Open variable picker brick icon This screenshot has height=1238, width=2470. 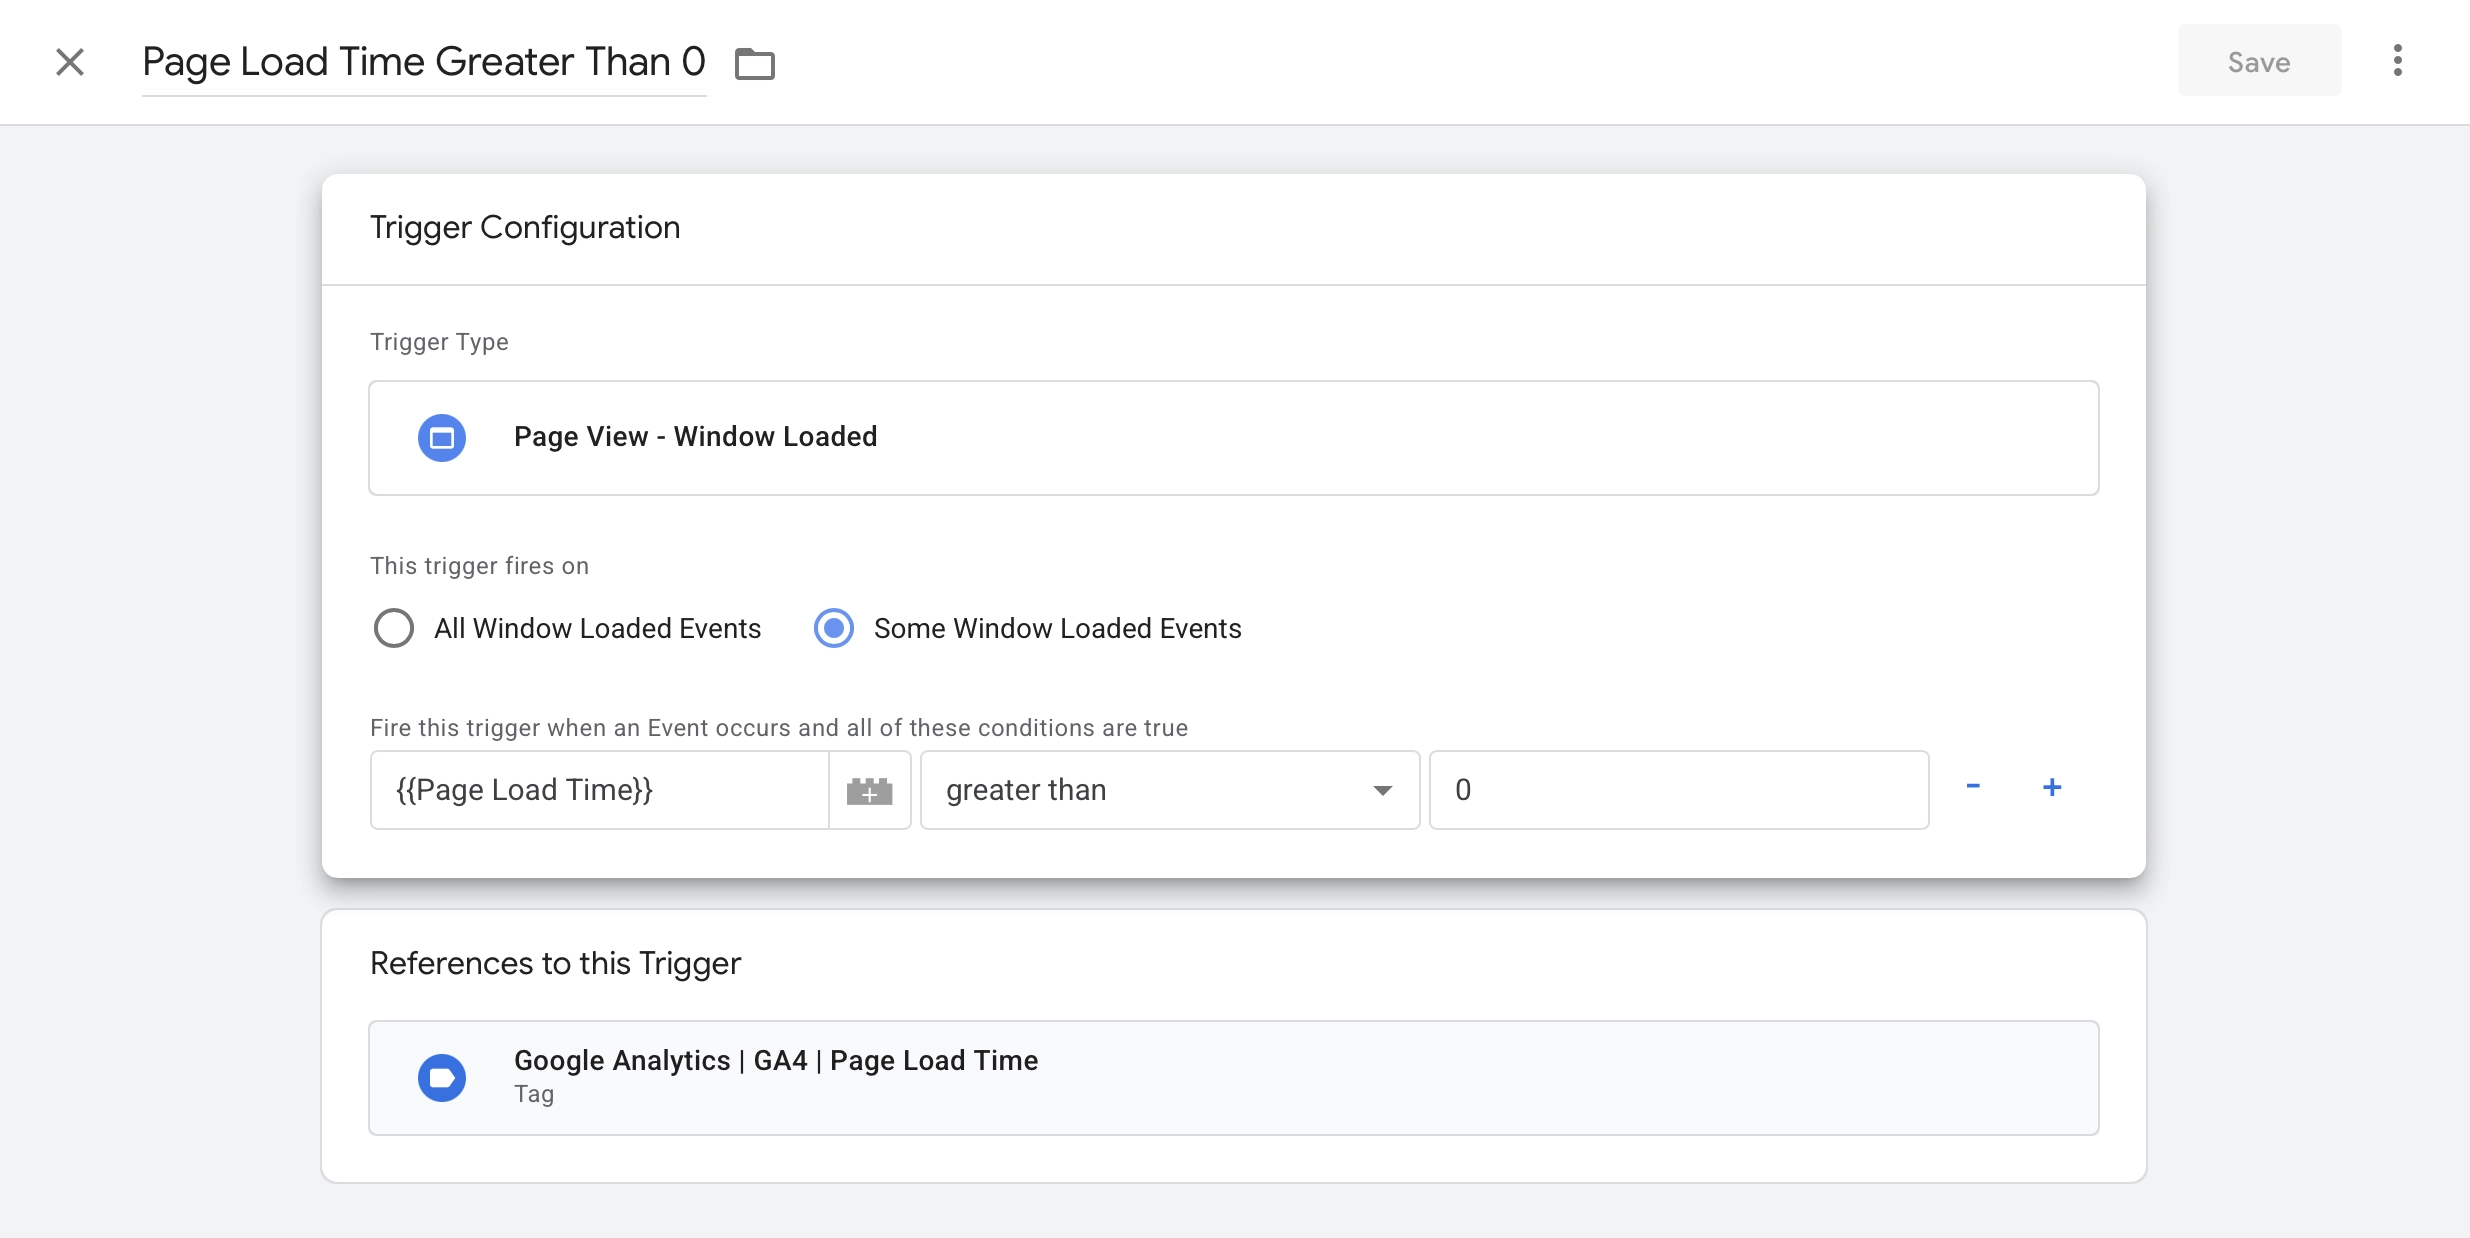point(869,790)
